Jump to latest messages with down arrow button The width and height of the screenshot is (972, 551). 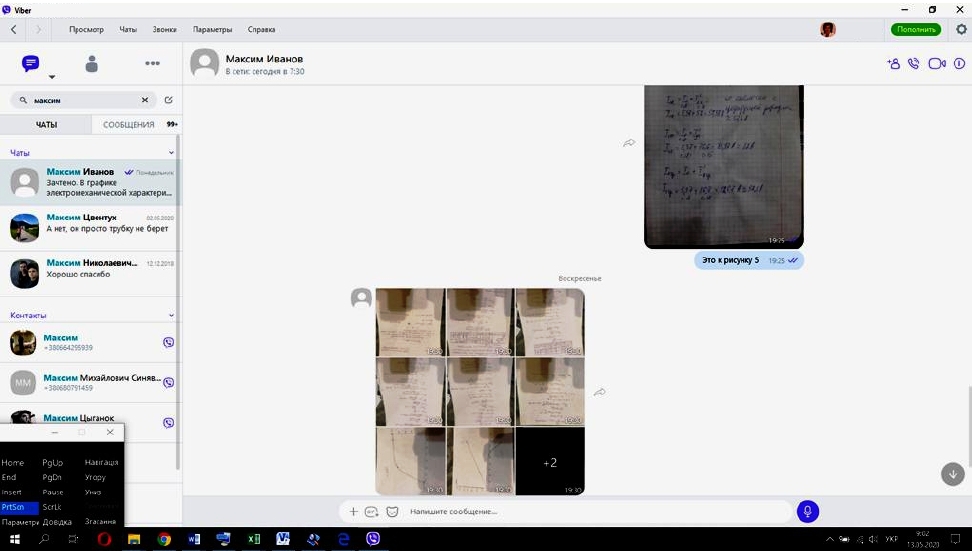[x=952, y=473]
